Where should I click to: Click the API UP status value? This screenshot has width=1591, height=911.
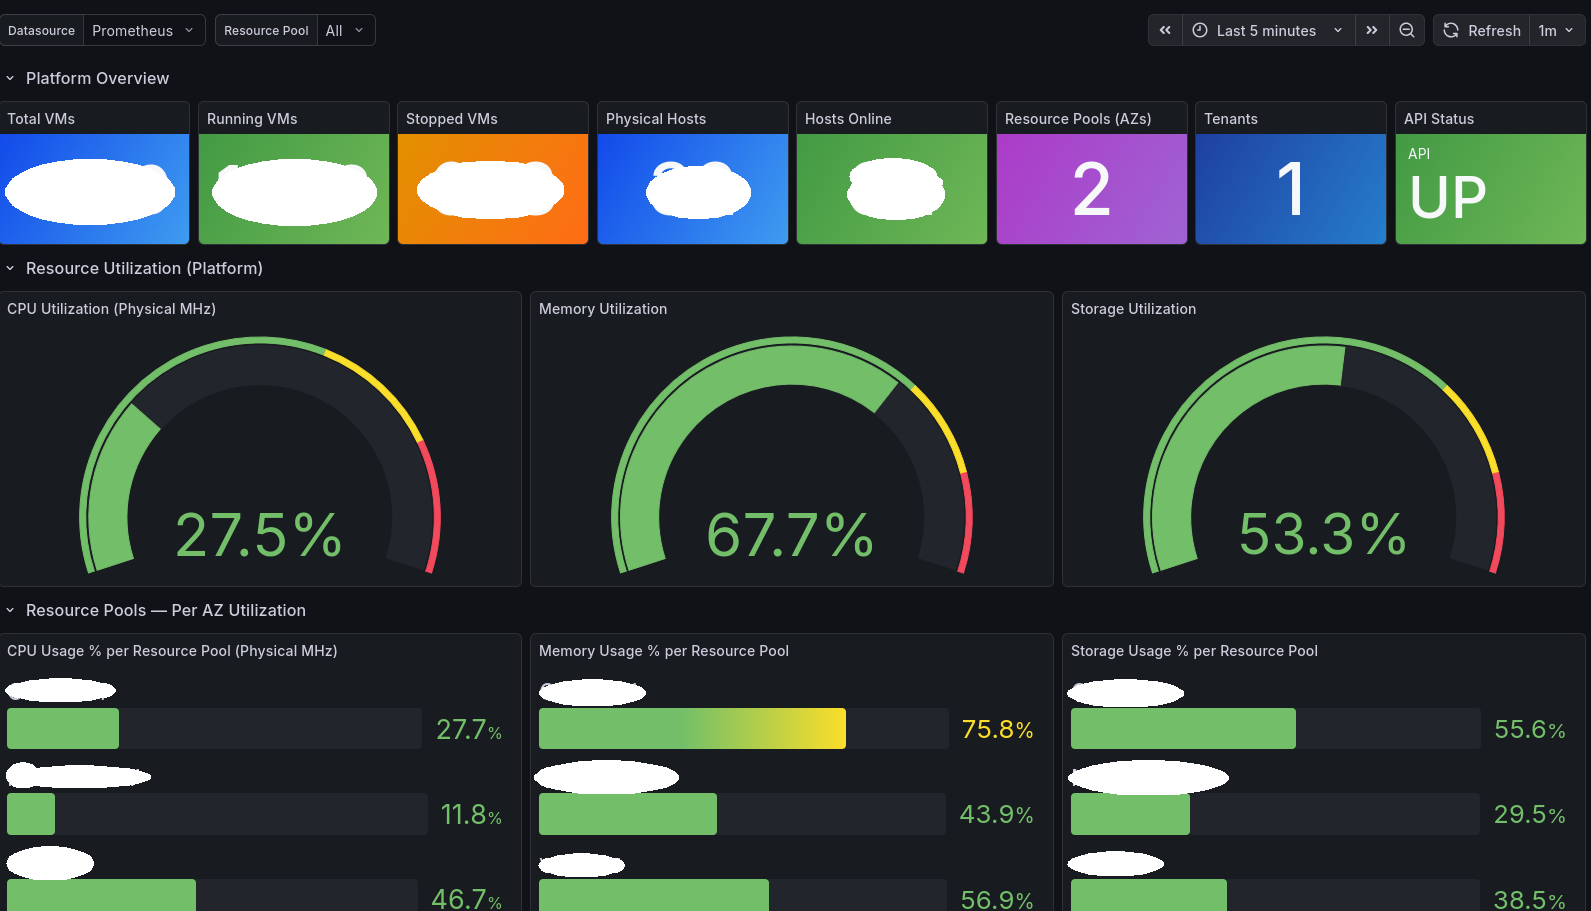coord(1448,197)
